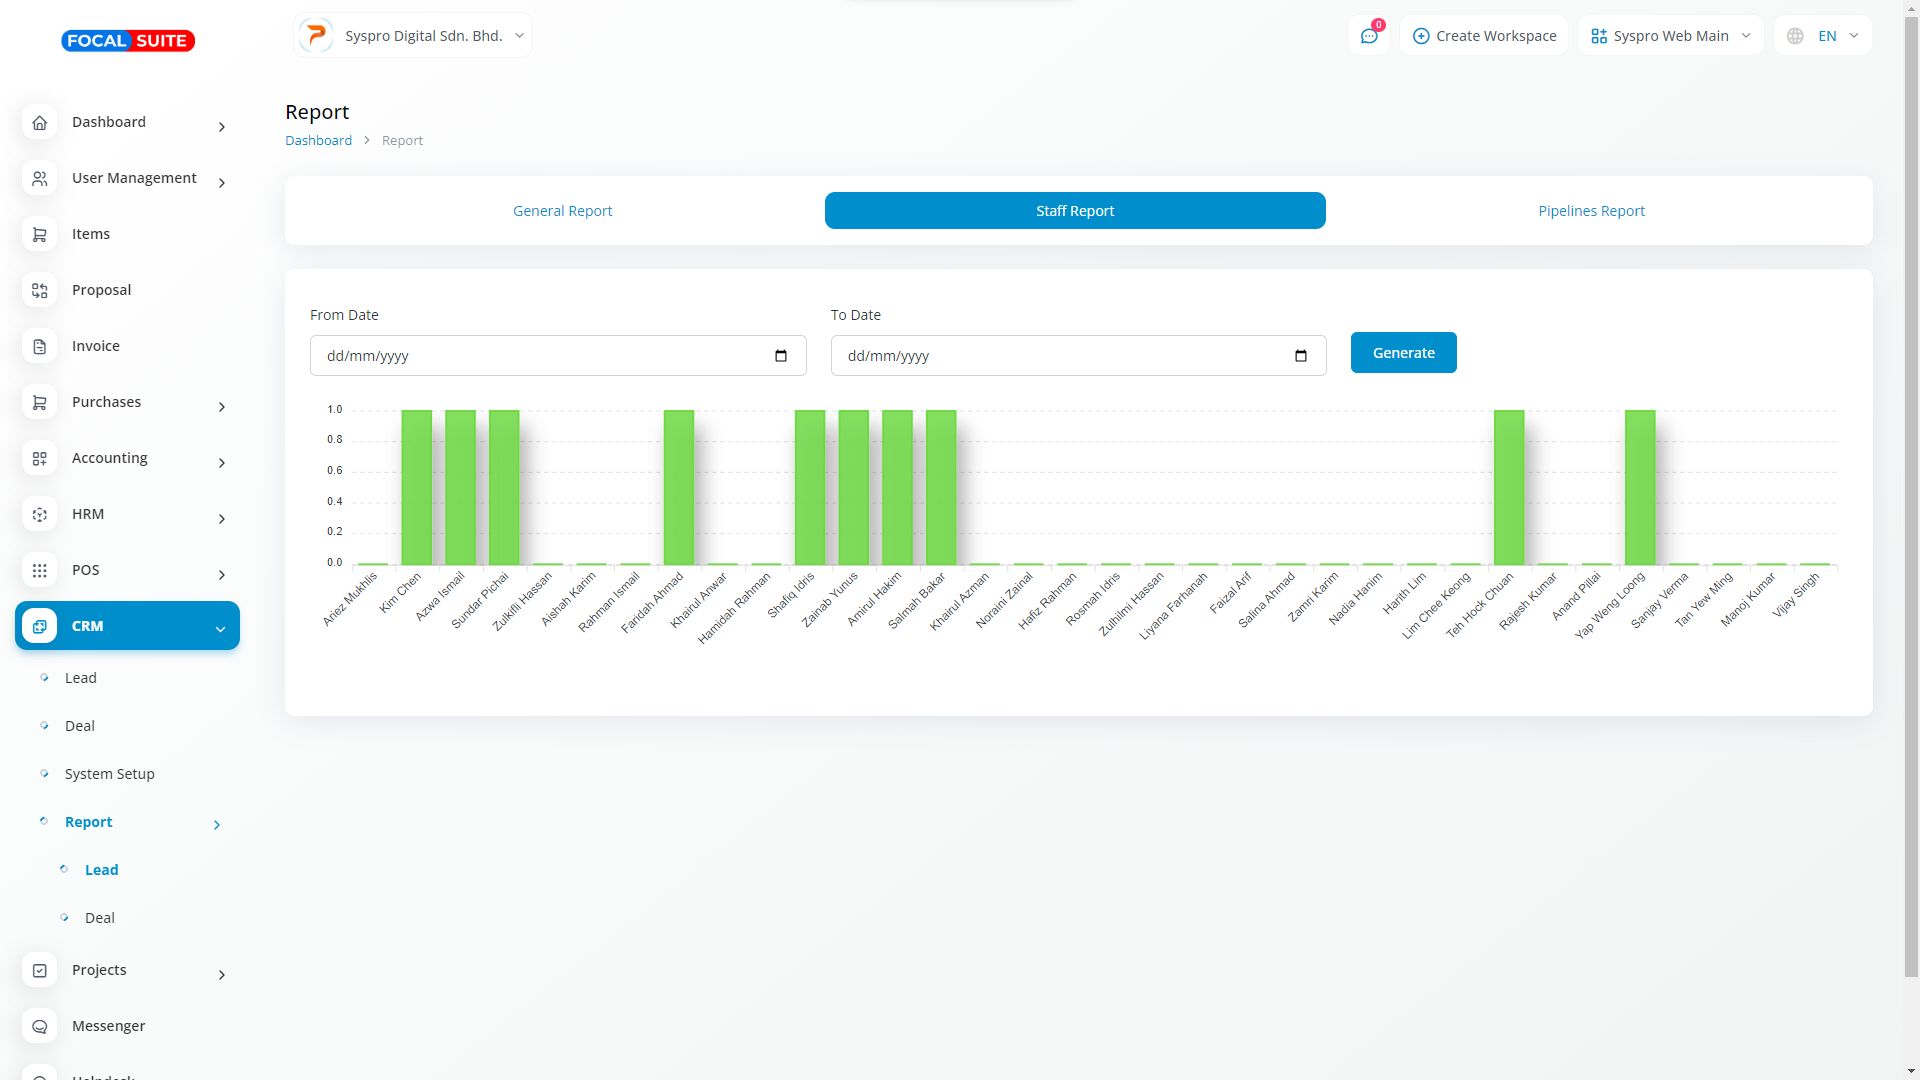This screenshot has width=1920, height=1080.
Task: Click the Dashboard home icon in sidebar
Action: click(40, 123)
